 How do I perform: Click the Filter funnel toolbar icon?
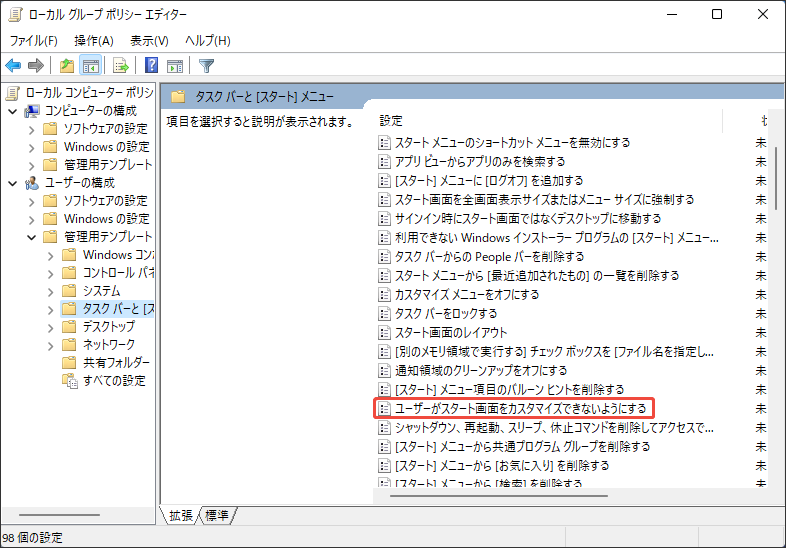click(206, 65)
